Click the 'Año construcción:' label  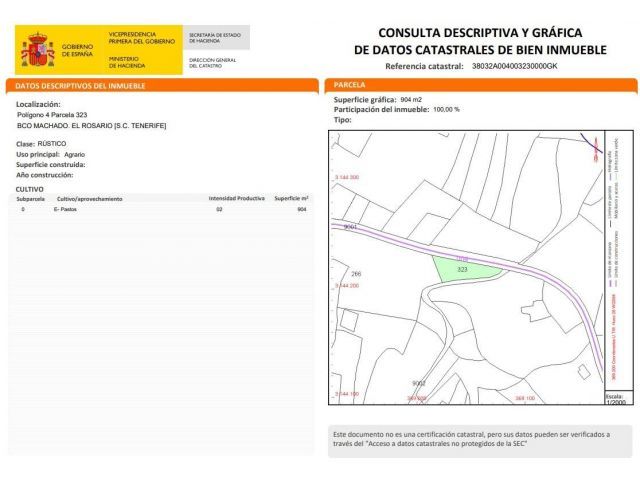(x=44, y=175)
